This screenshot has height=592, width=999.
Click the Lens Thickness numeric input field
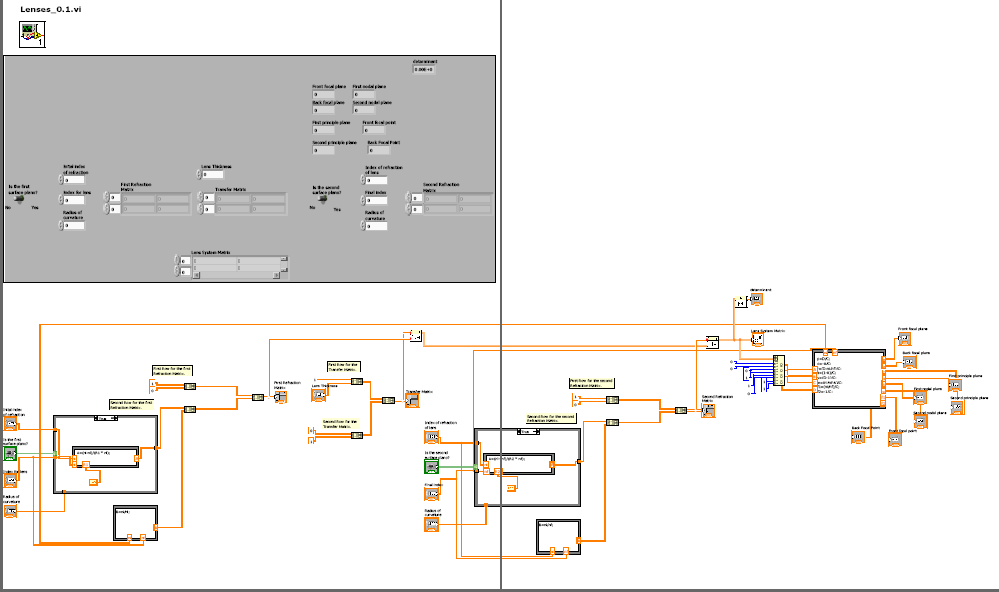coord(213,175)
